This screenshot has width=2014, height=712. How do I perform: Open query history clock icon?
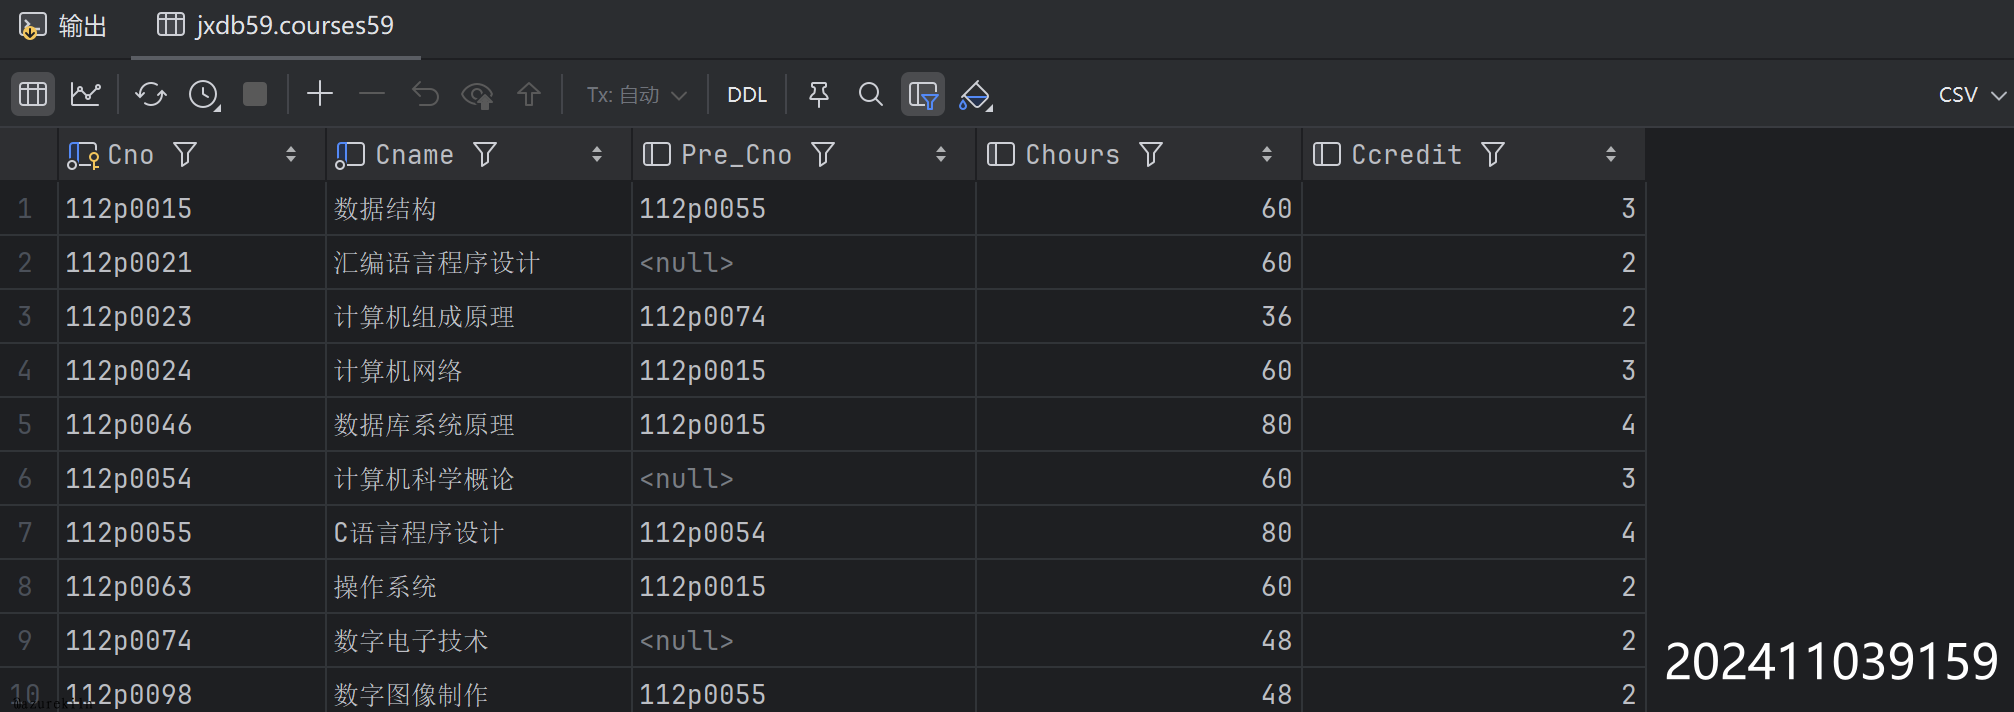click(x=204, y=94)
